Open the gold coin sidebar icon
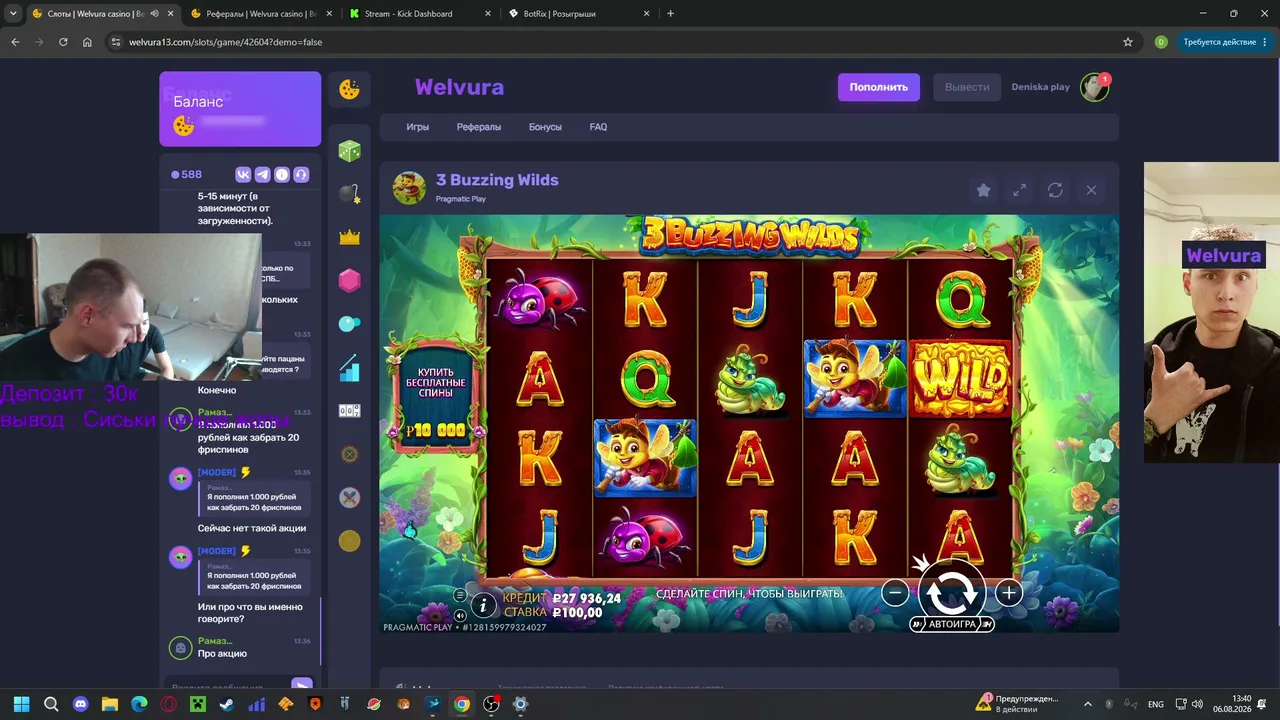The image size is (1280, 720). pyautogui.click(x=349, y=541)
